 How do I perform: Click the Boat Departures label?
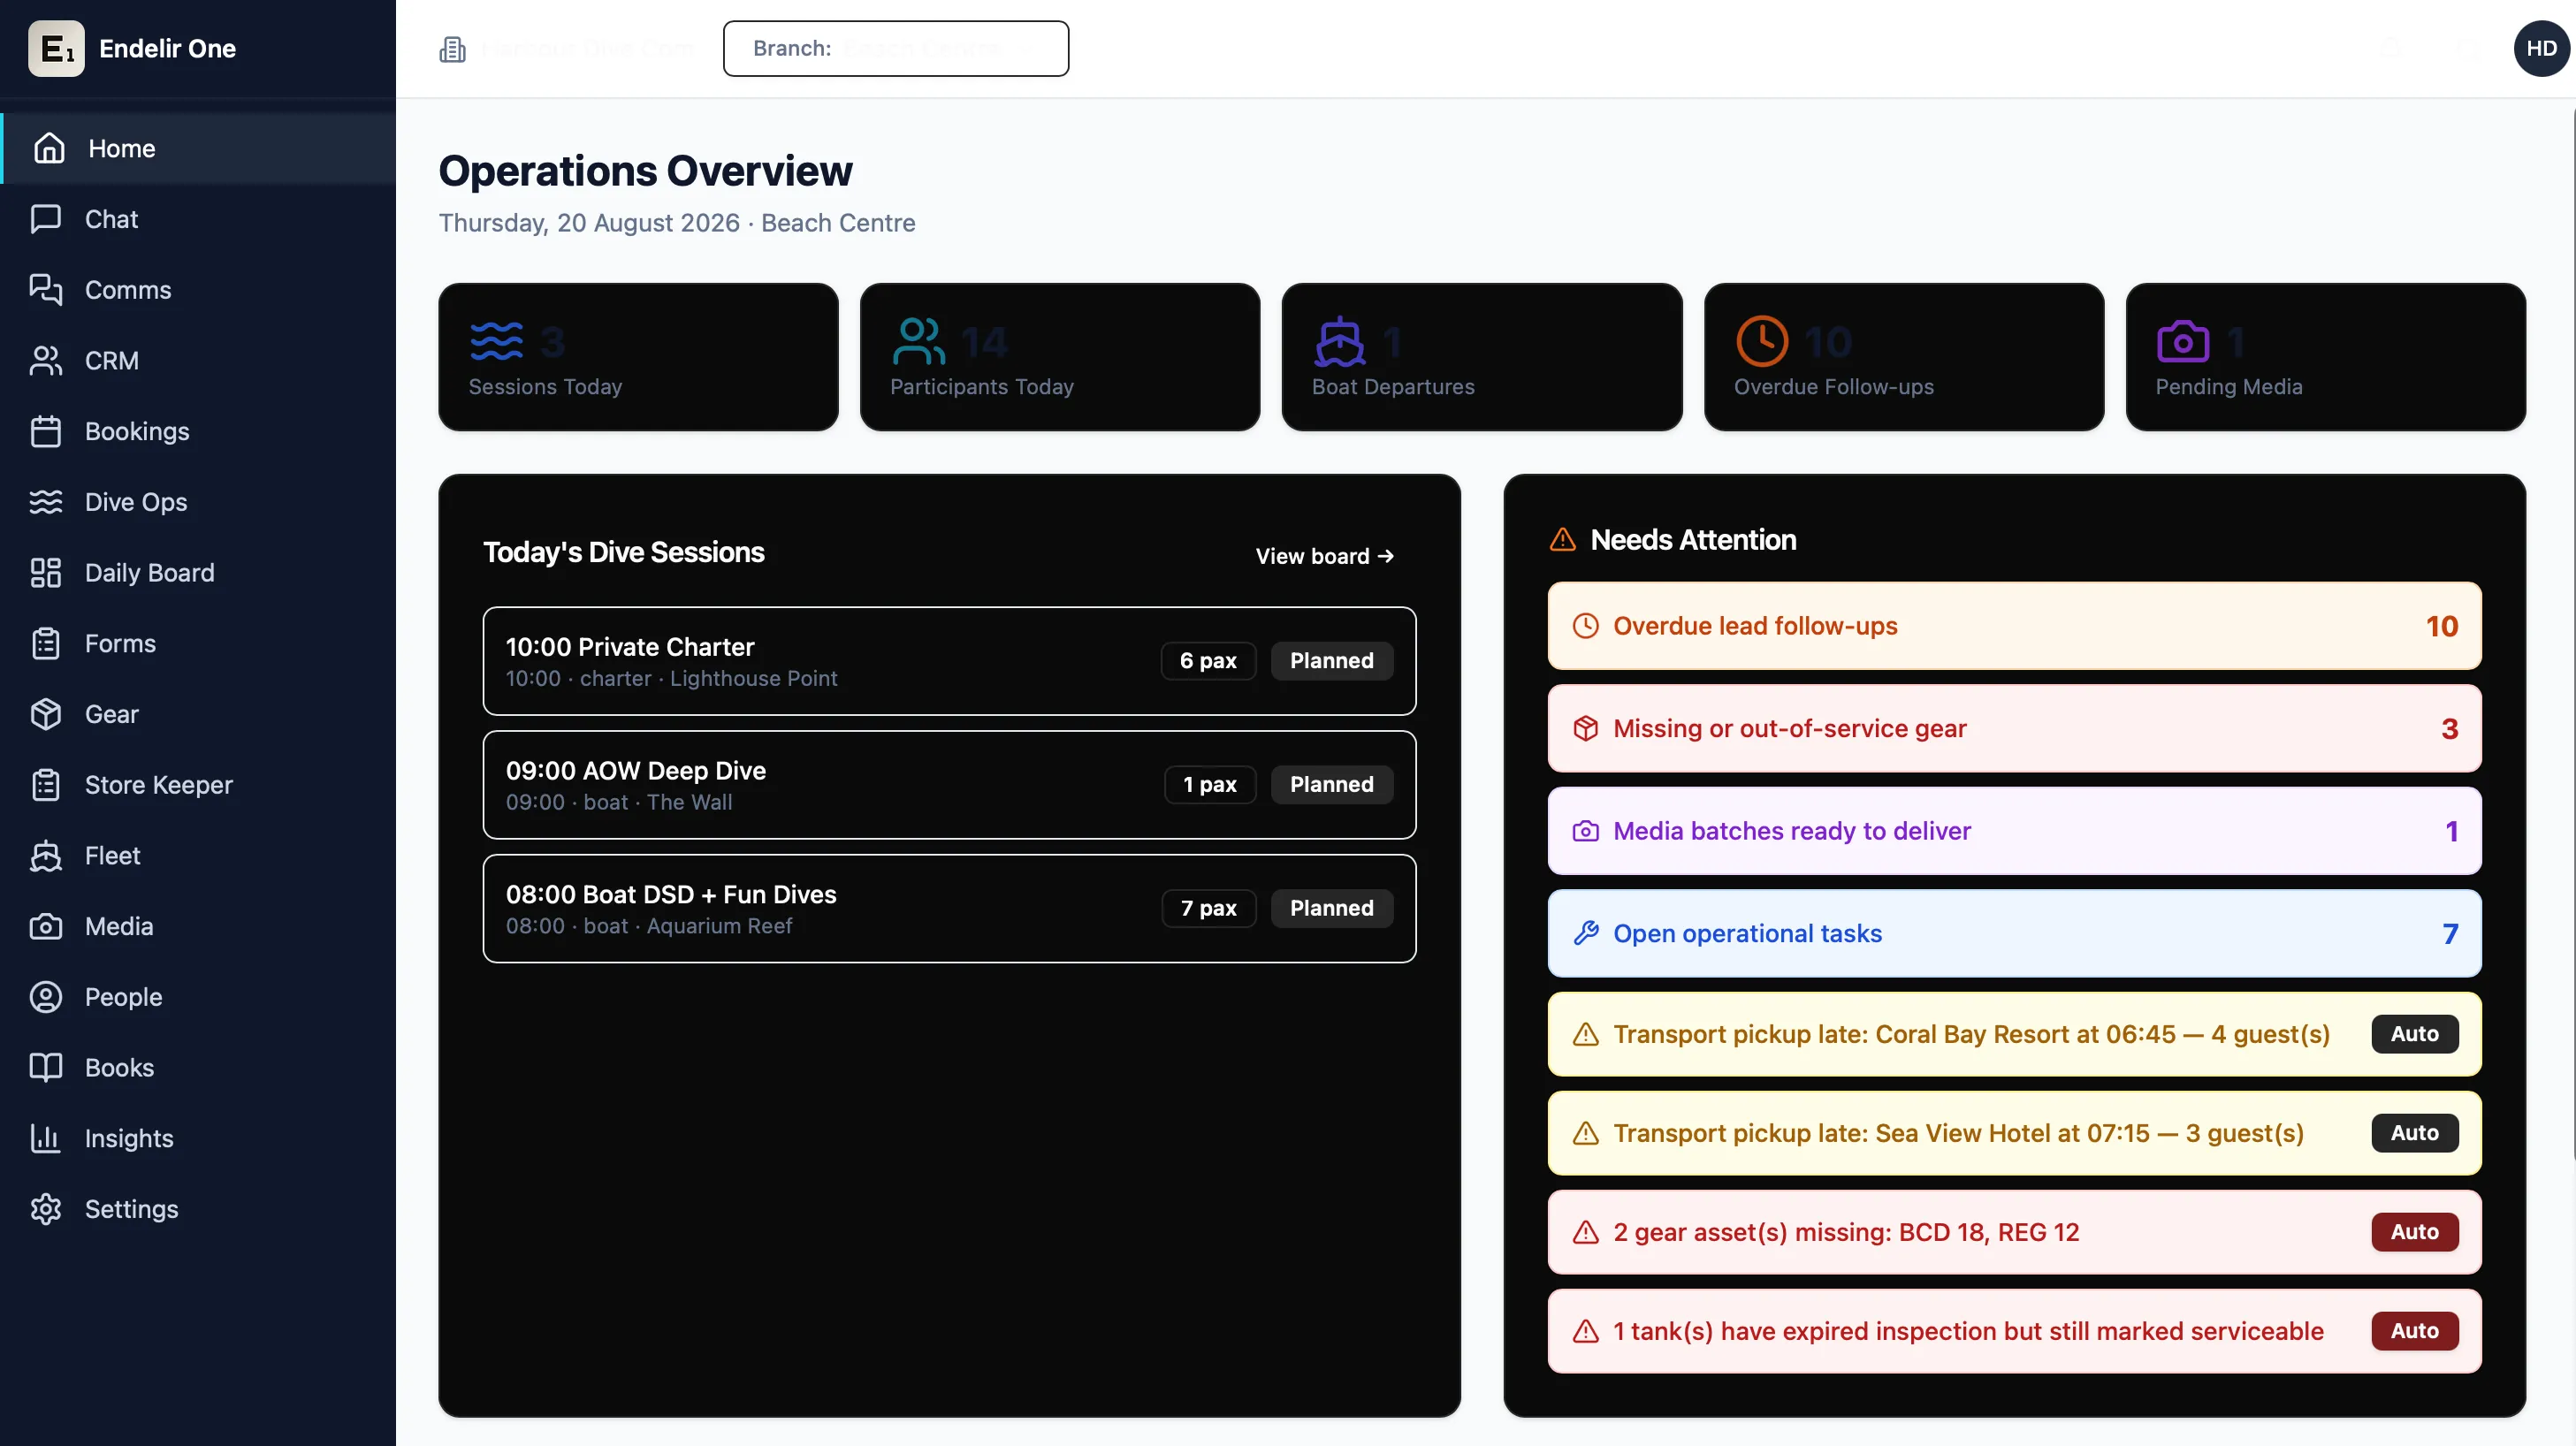tap(1393, 387)
